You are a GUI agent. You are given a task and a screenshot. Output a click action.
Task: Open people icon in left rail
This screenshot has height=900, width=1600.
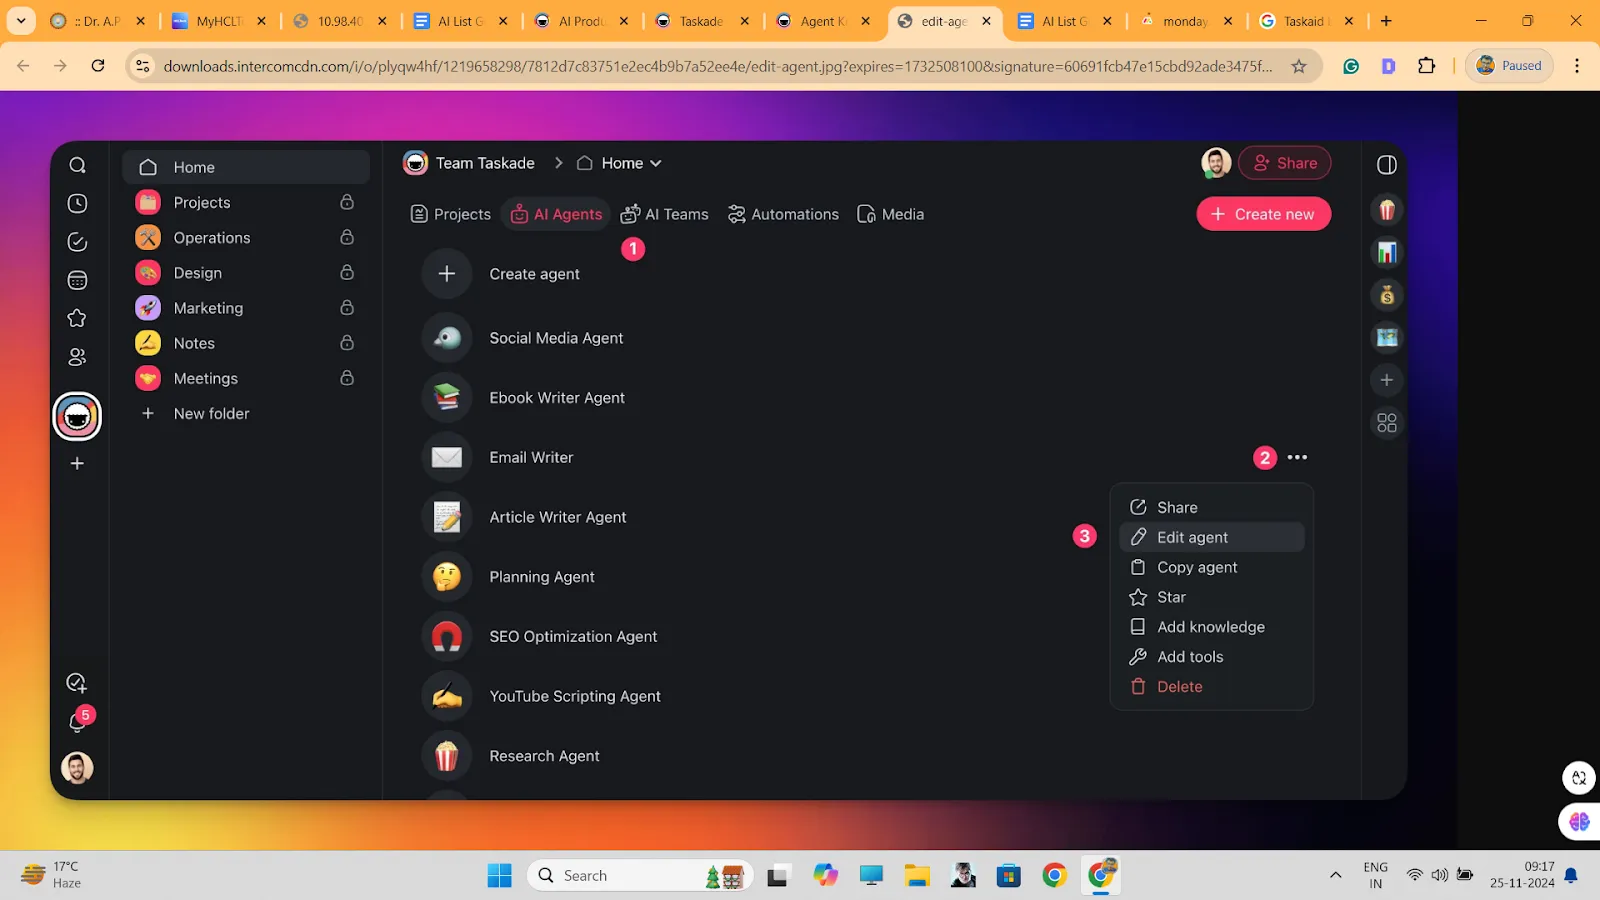(x=77, y=357)
